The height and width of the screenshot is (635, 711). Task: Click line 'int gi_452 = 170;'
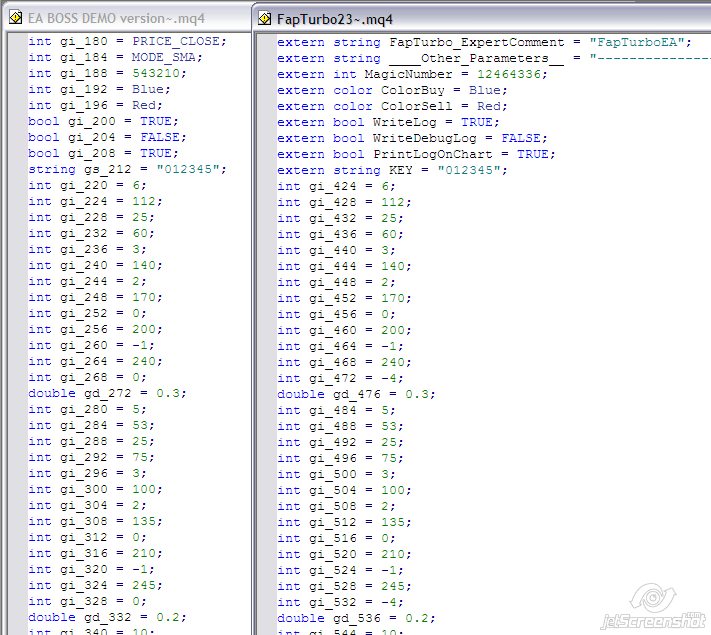(344, 298)
